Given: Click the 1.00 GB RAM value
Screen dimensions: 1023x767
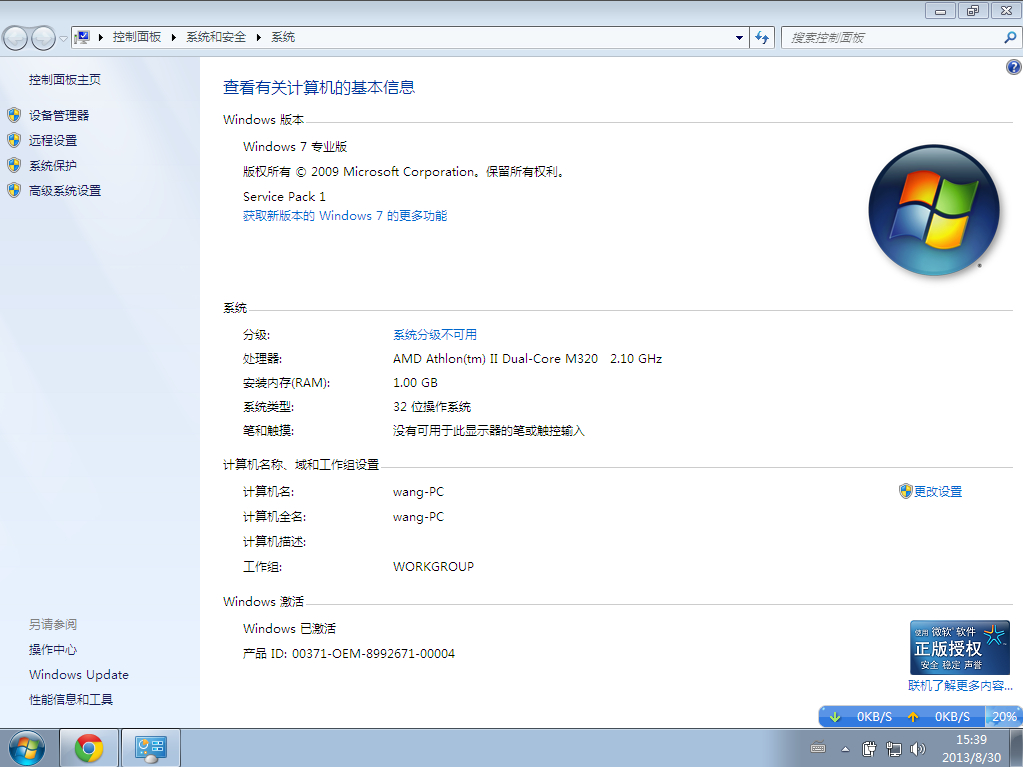Looking at the screenshot, I should [x=415, y=383].
